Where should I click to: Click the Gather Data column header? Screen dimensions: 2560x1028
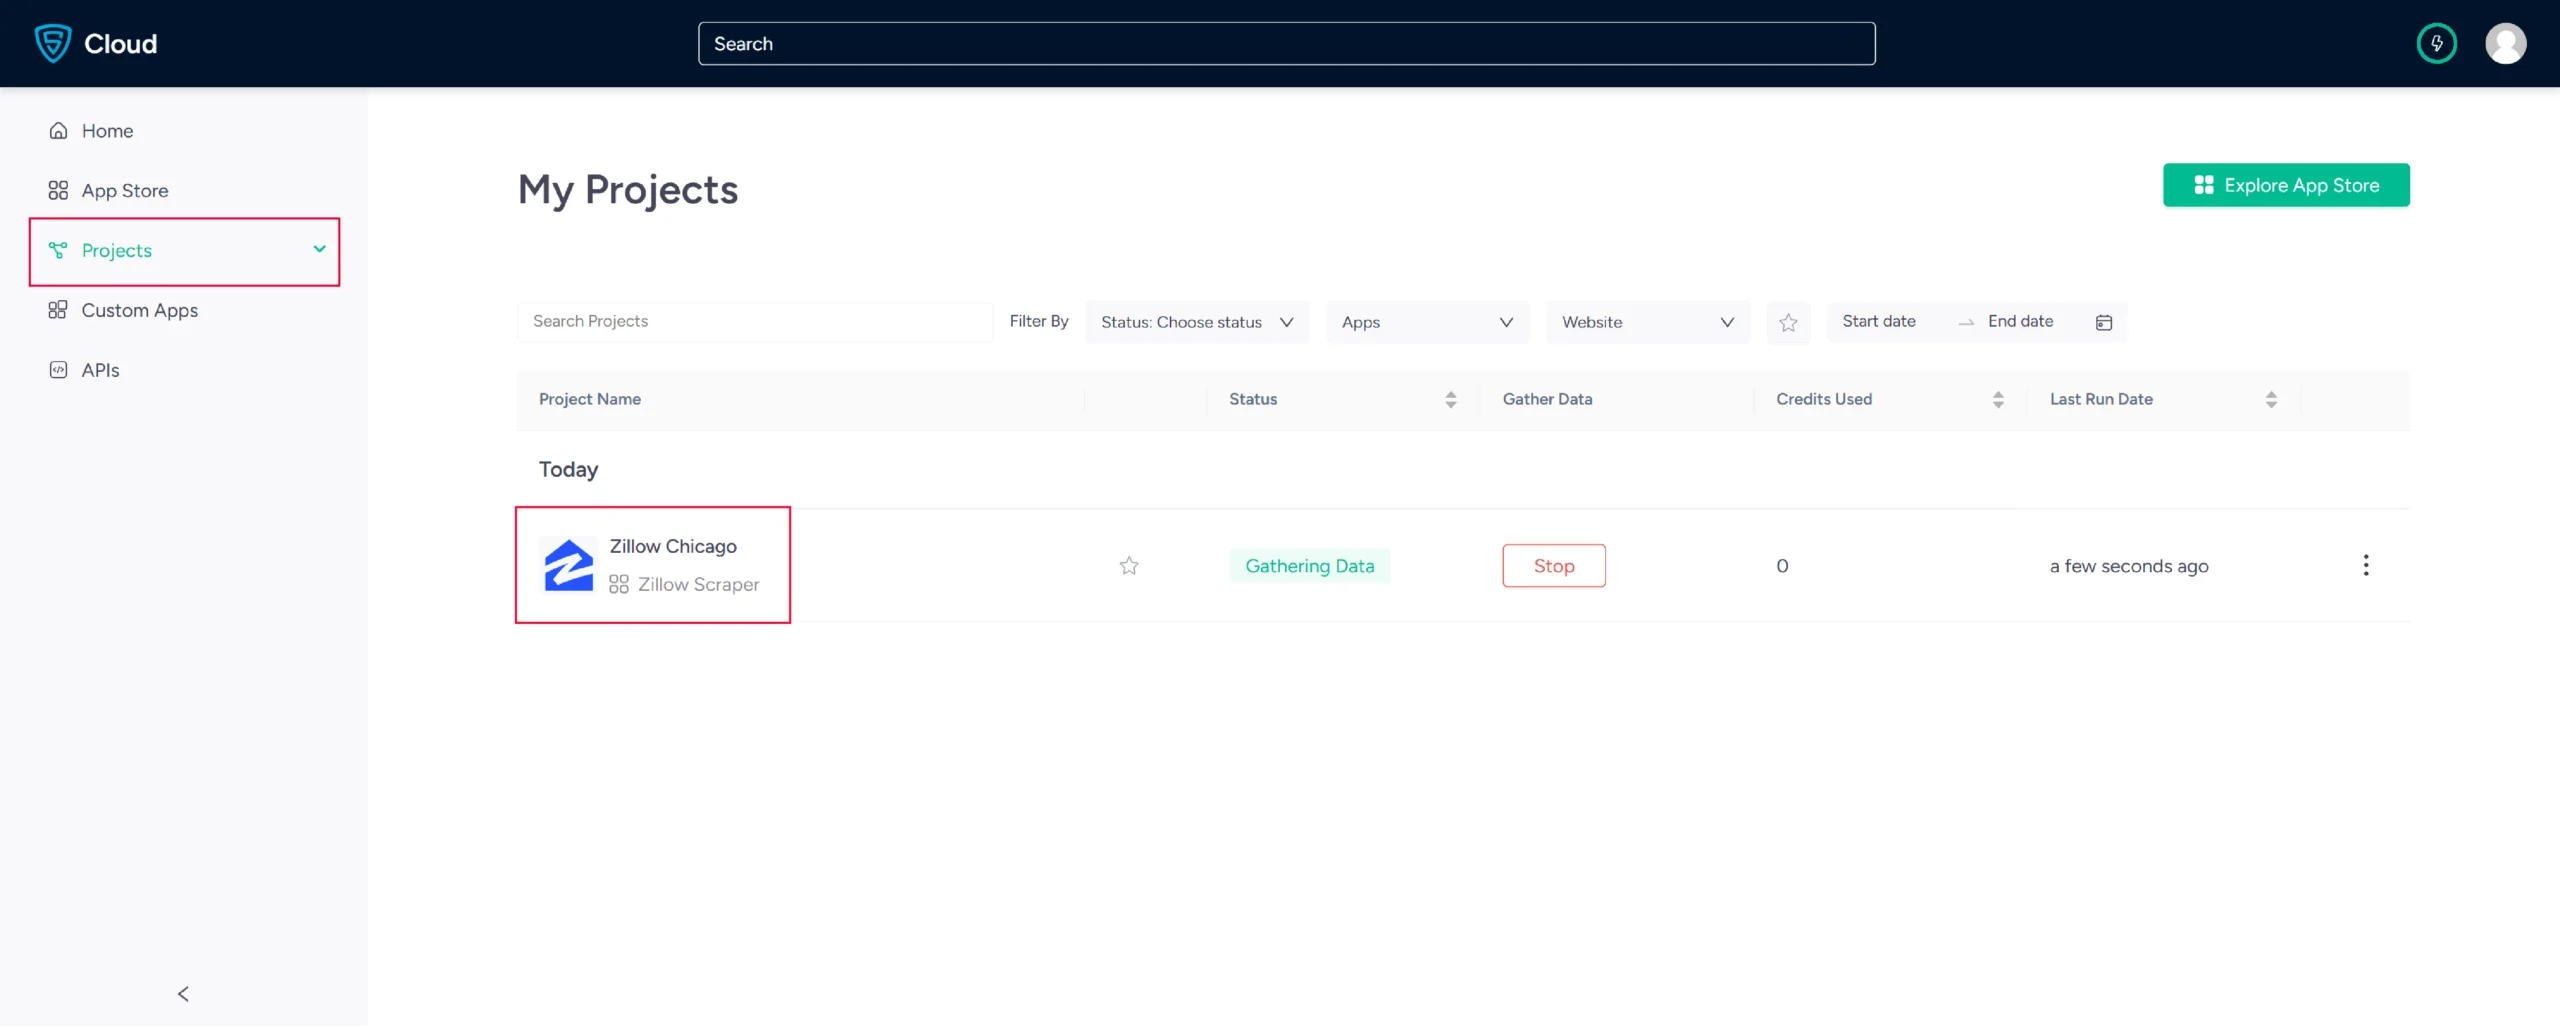click(1547, 400)
